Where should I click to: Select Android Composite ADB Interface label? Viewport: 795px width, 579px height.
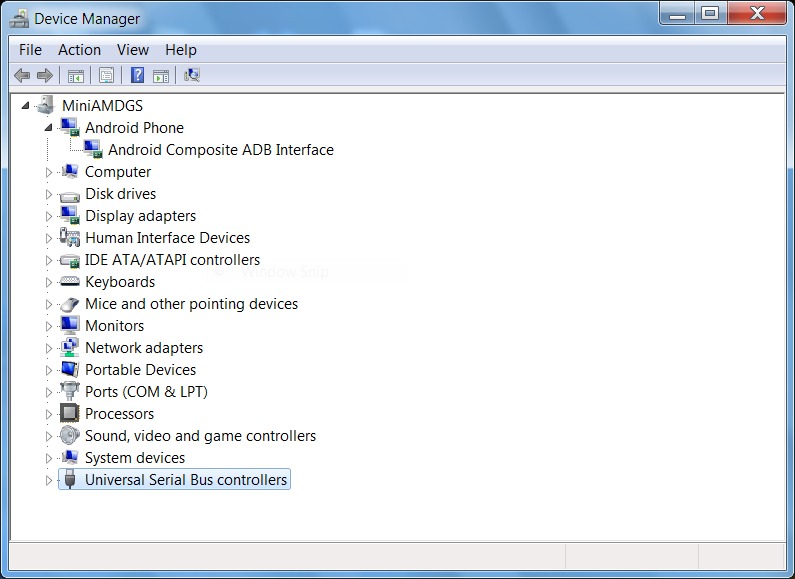pyautogui.click(x=221, y=150)
